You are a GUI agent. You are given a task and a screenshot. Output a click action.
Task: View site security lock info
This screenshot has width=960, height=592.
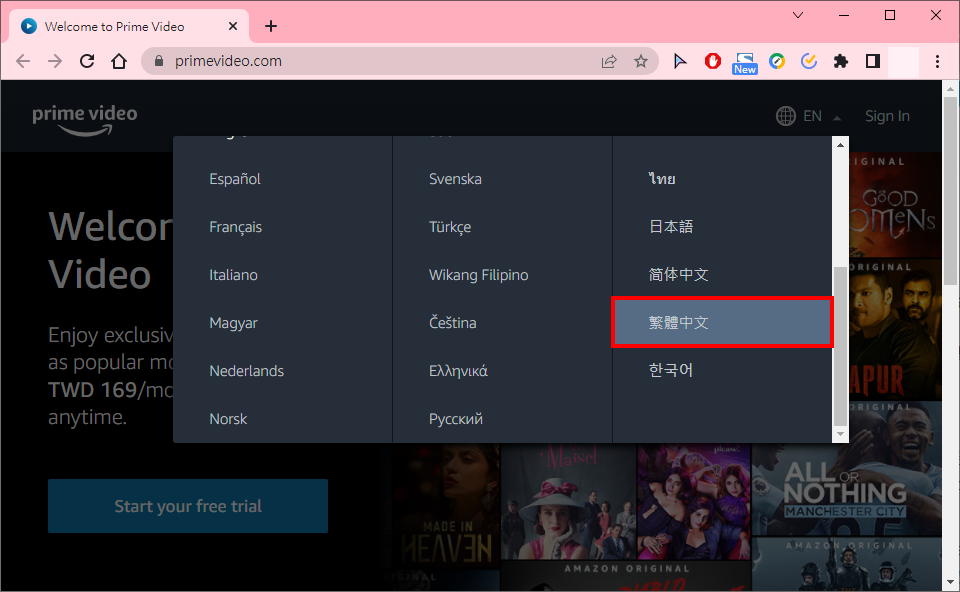(159, 61)
